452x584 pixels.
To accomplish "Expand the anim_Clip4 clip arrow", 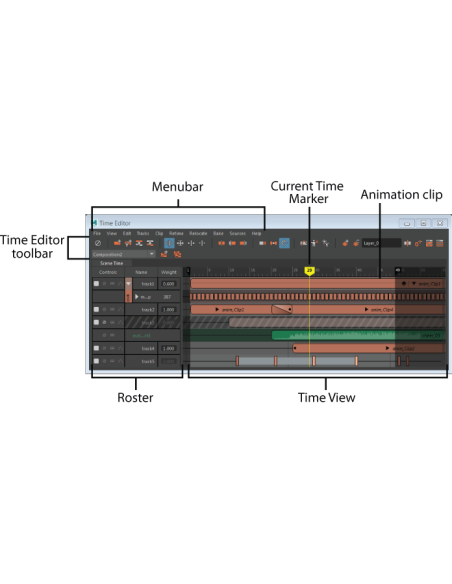I will pos(366,310).
